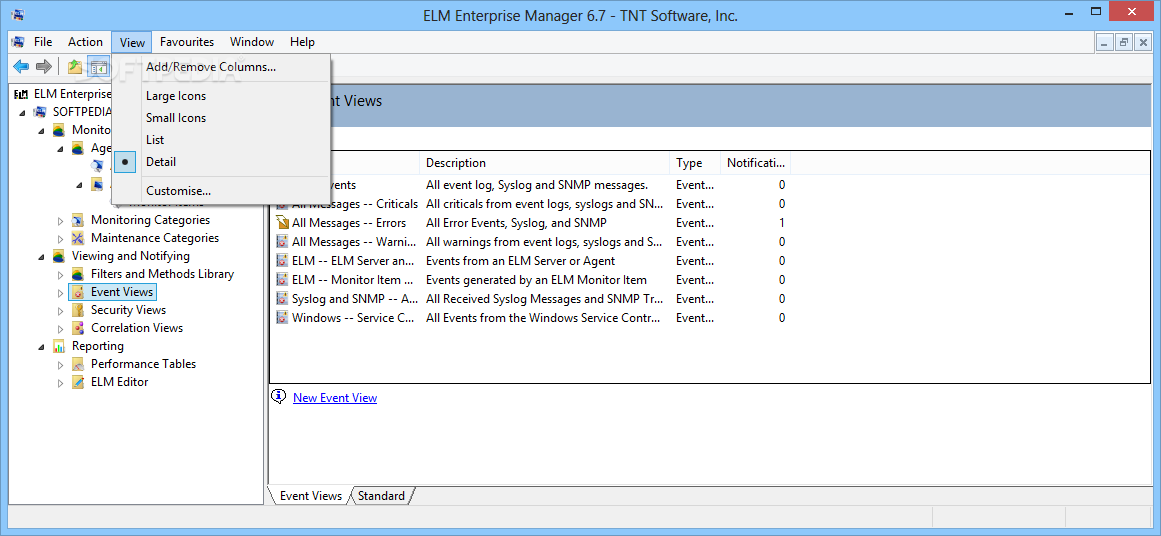The width and height of the screenshot is (1161, 536).
Task: Click the Viewing and Notifying icon
Action: pos(59,256)
